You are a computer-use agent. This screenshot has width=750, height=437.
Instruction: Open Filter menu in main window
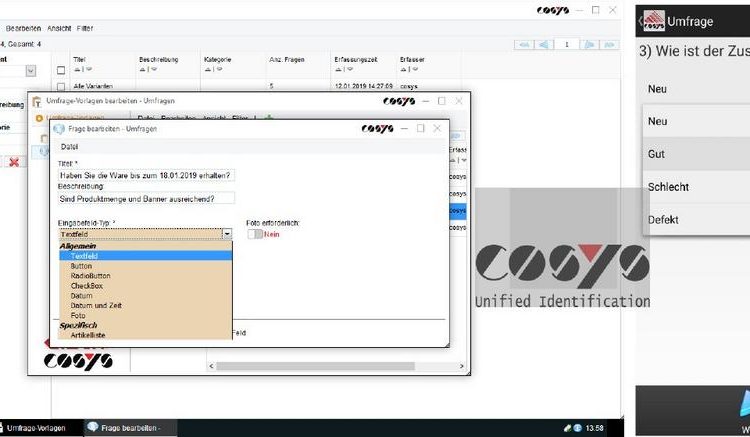point(85,29)
